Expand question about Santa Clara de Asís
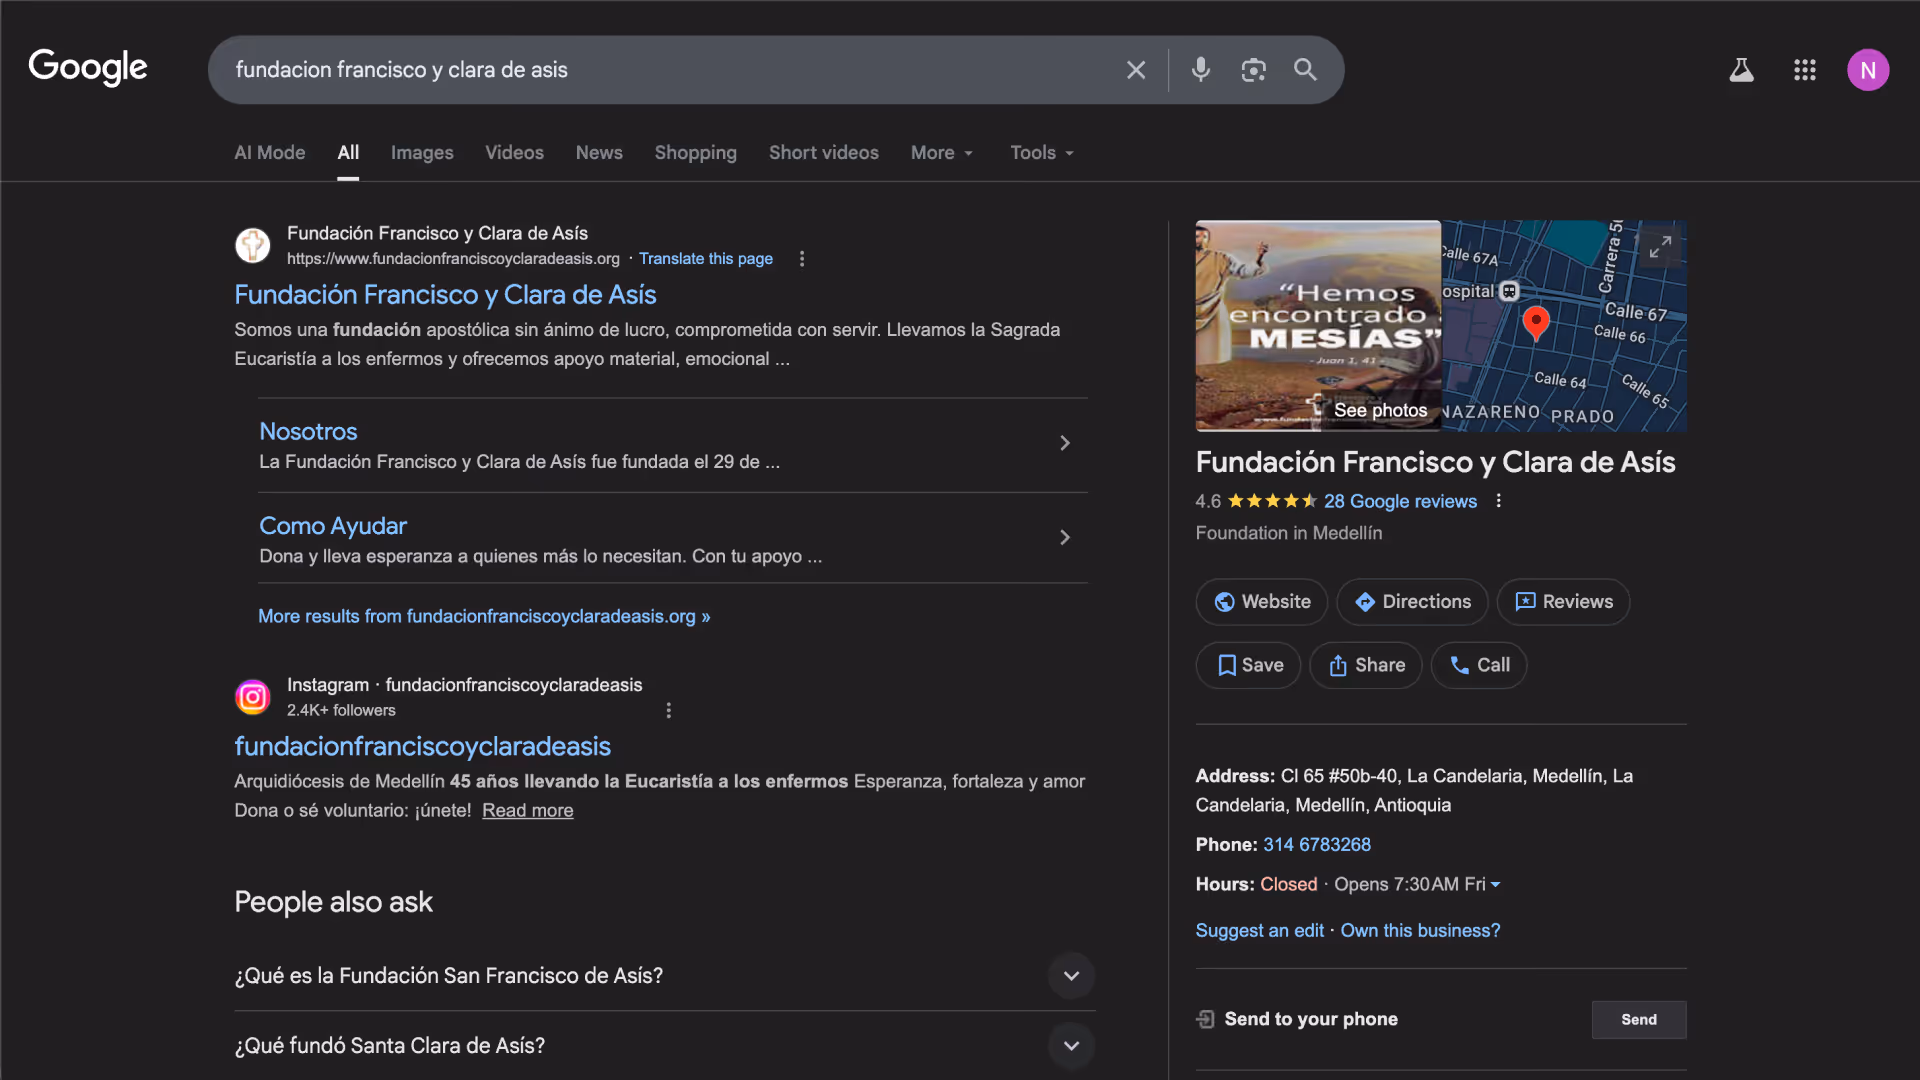The width and height of the screenshot is (1920, 1080). [x=665, y=1046]
